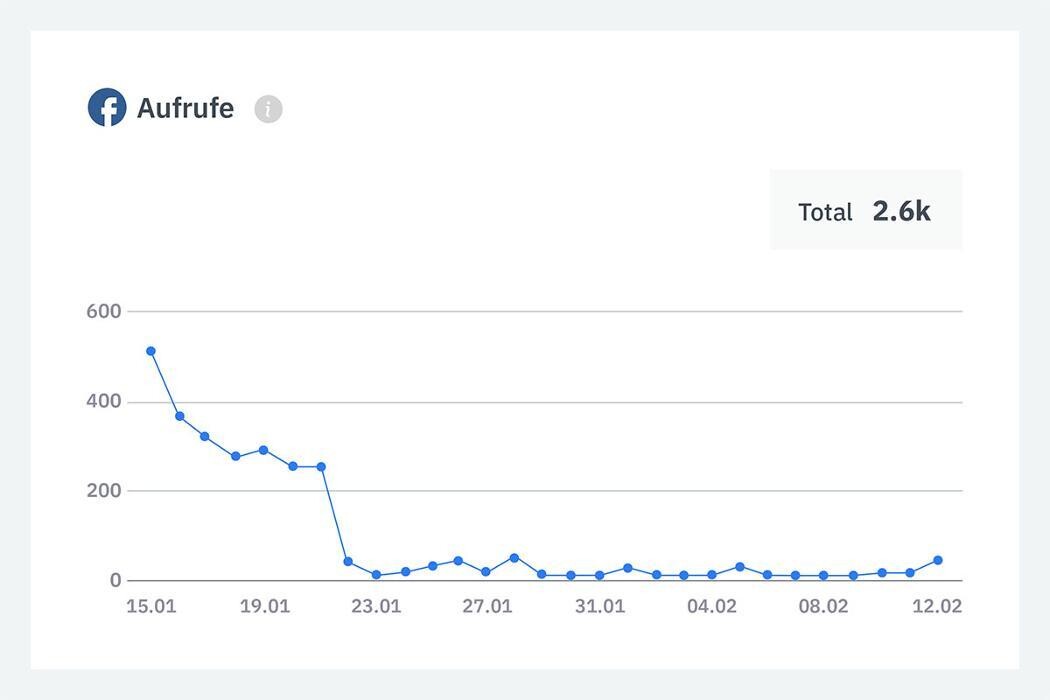Click the 04.02 x-axis date label
Viewport: 1050px width, 700px height.
point(712,606)
